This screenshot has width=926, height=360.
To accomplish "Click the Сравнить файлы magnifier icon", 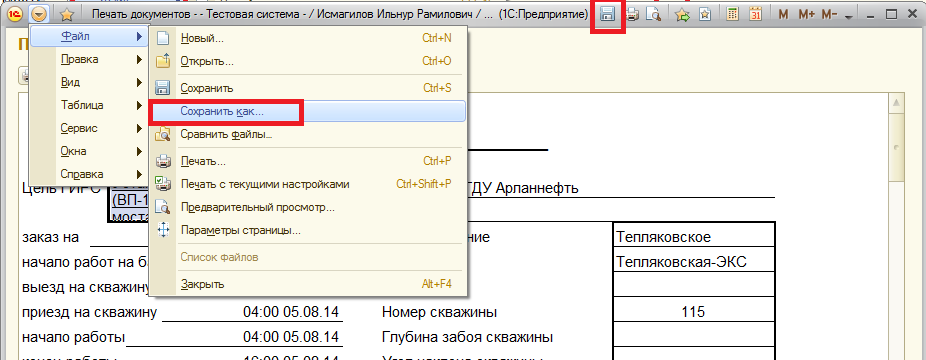I will 162,135.
